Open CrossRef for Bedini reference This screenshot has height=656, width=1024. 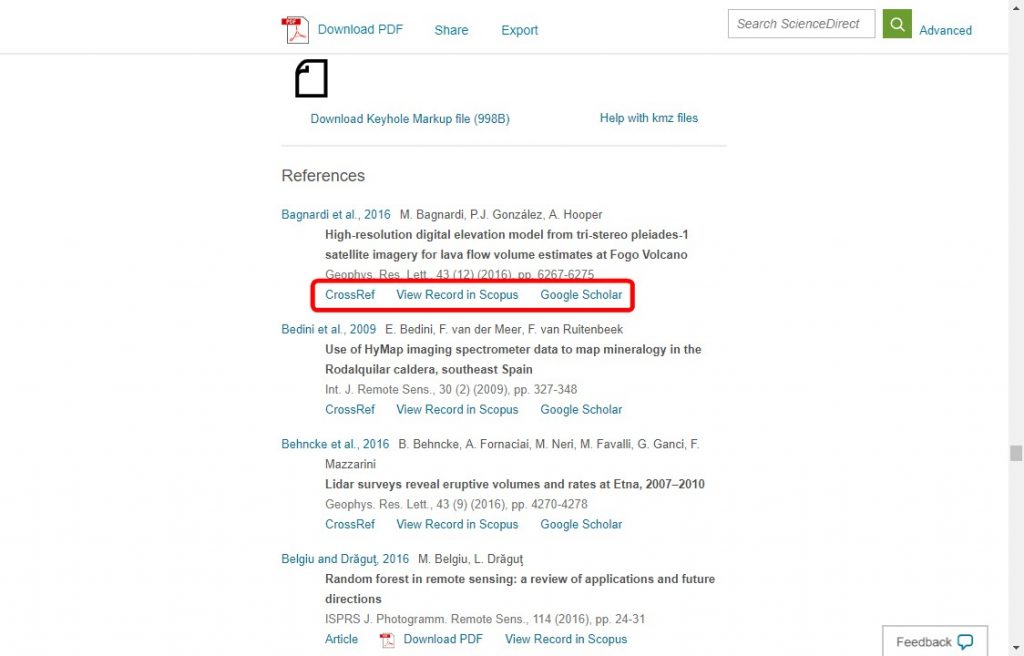[350, 410]
